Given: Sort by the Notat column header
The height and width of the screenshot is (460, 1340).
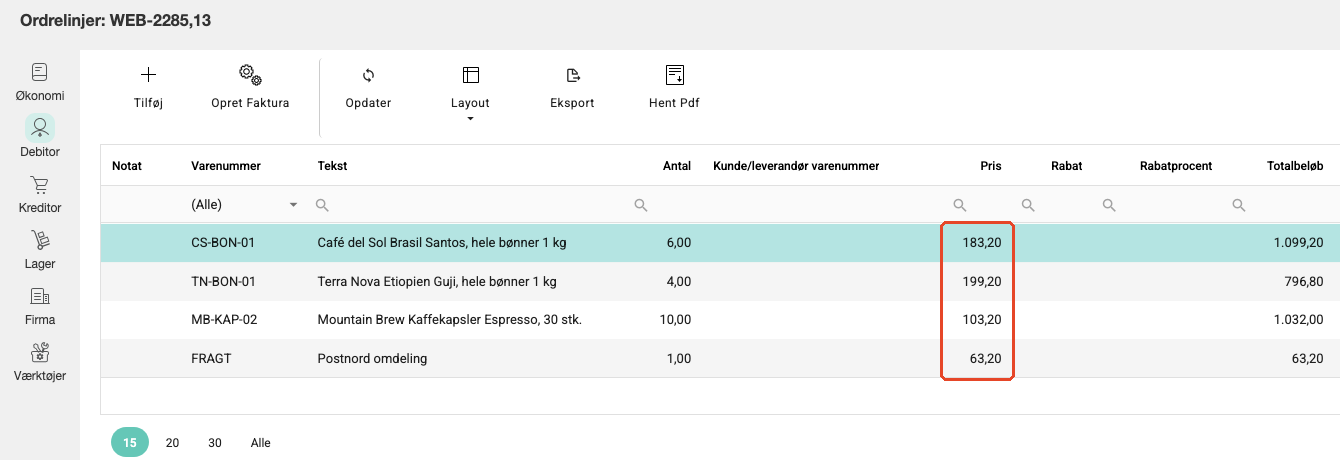Looking at the screenshot, I should tap(127, 166).
